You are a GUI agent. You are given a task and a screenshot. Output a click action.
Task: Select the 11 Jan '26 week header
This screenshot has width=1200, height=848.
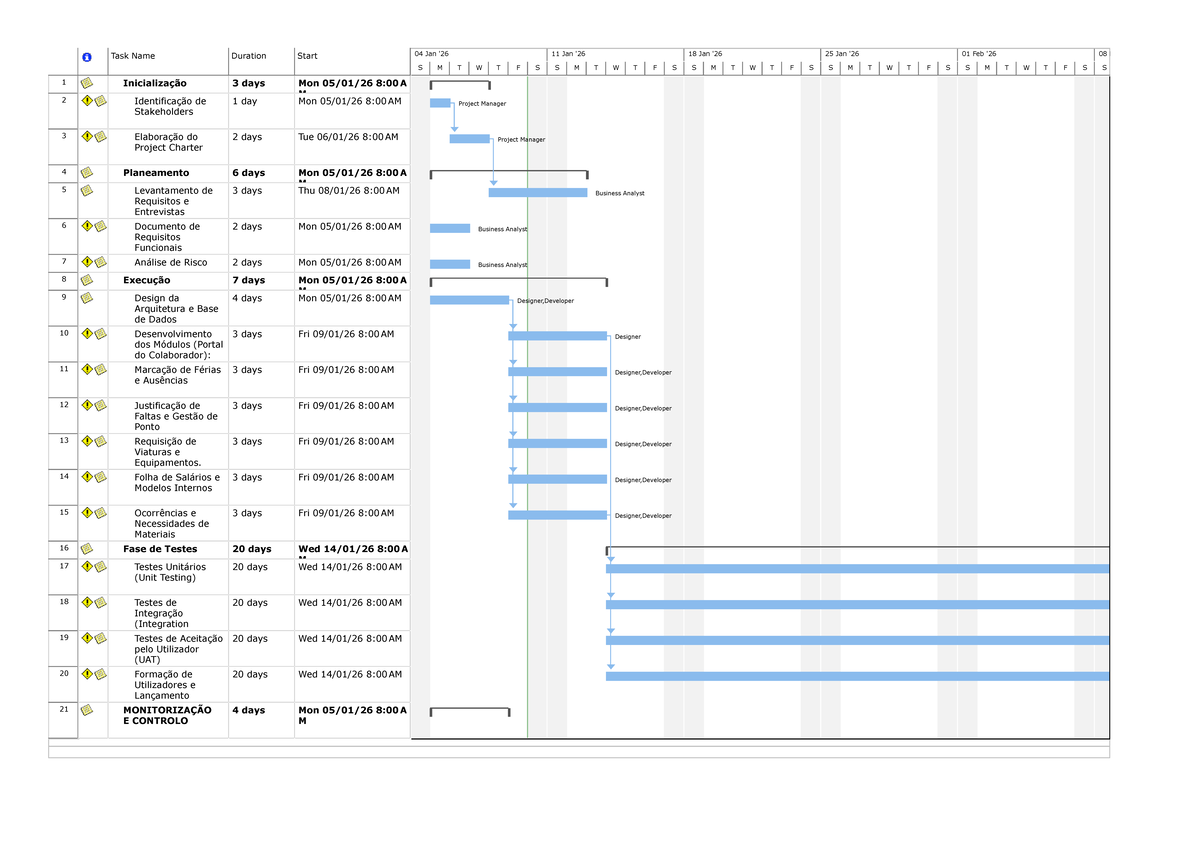click(616, 54)
